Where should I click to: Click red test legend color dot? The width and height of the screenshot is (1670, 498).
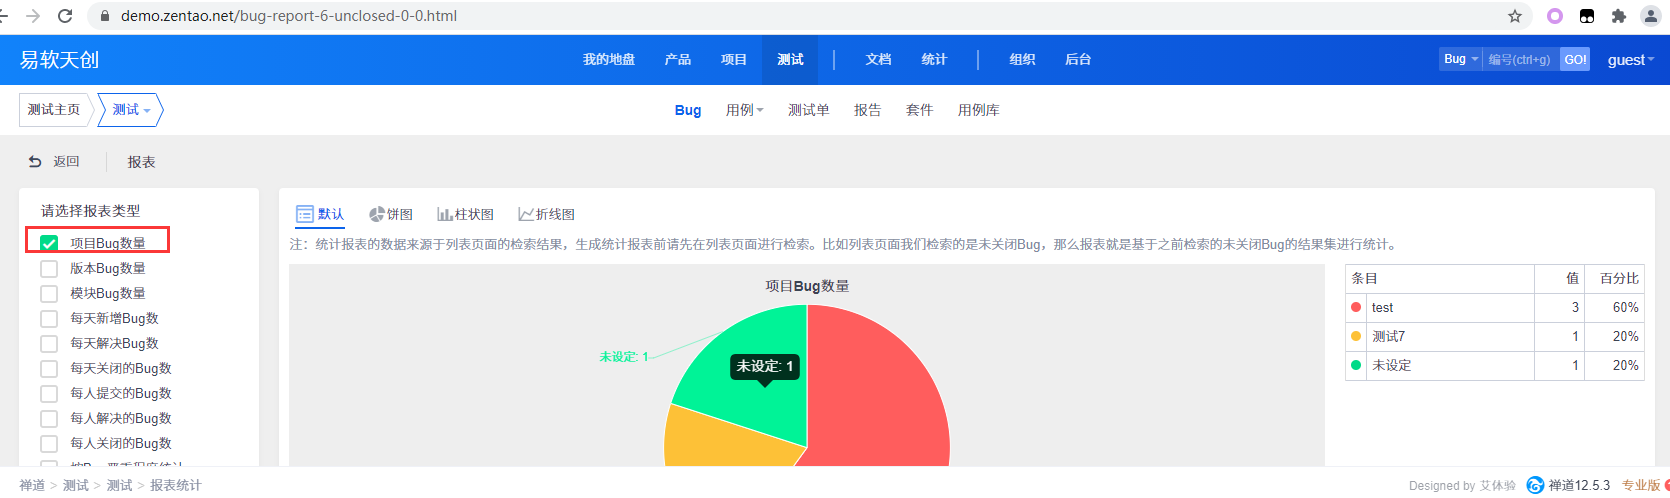pyautogui.click(x=1356, y=307)
